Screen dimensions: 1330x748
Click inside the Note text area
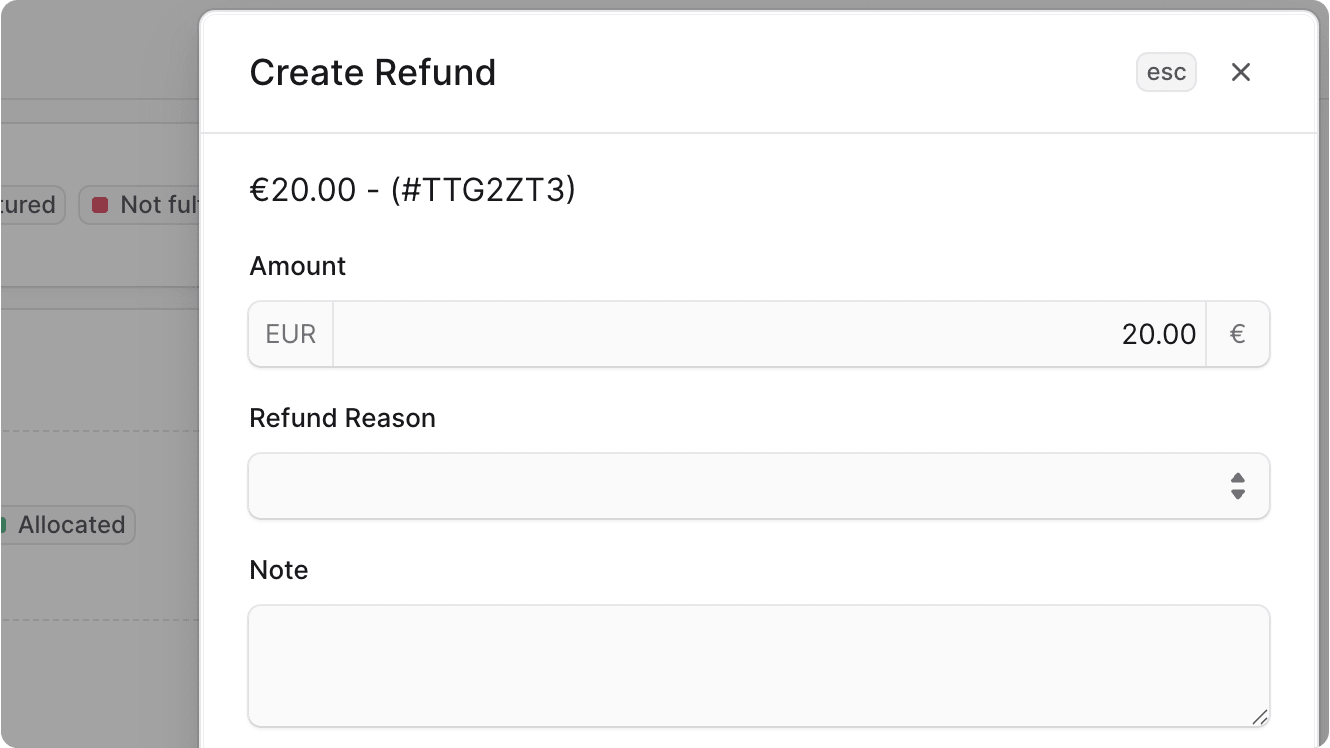pyautogui.click(x=758, y=665)
